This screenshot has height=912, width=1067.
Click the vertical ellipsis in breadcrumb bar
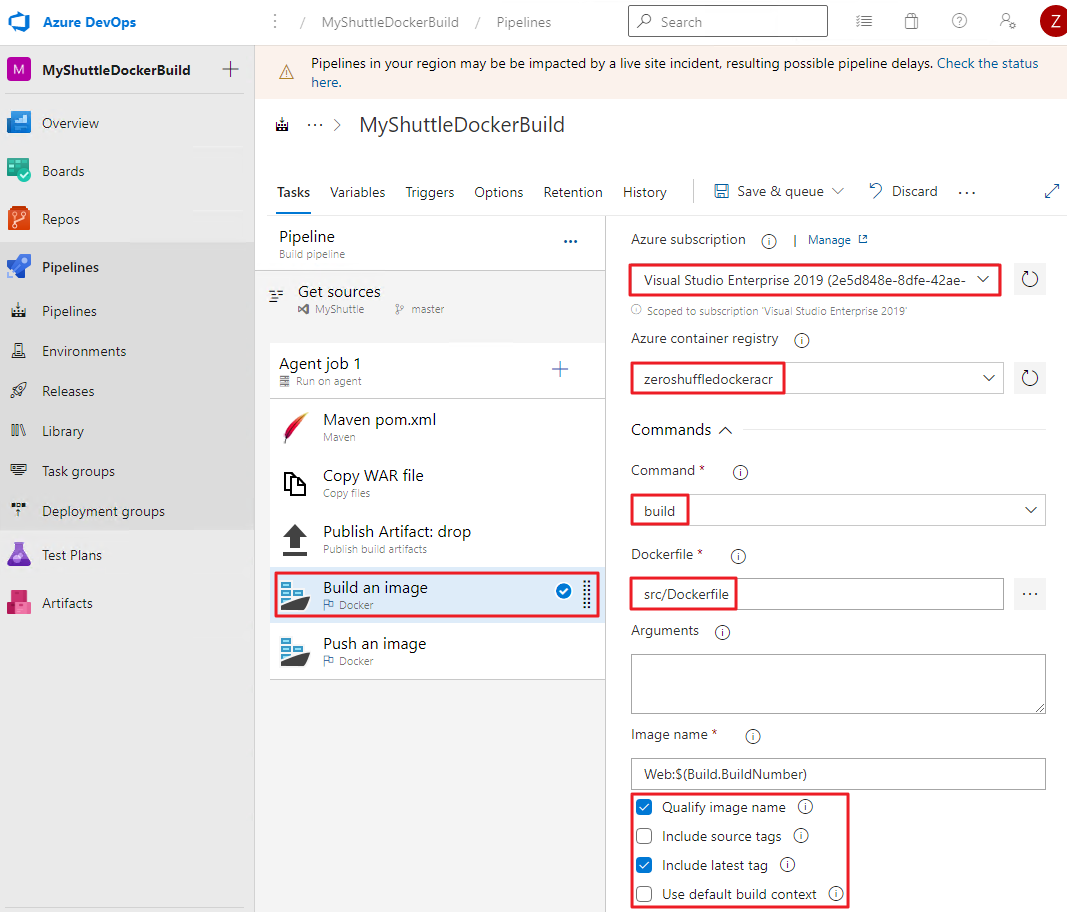click(x=275, y=22)
